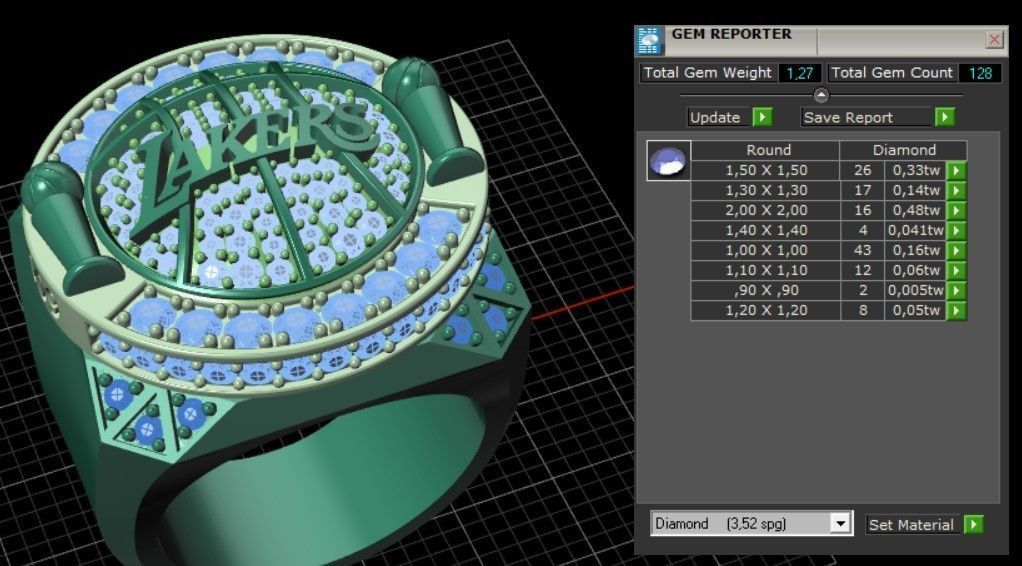Select the ,90 X ,90 size cell
The image size is (1022, 566).
point(765,291)
